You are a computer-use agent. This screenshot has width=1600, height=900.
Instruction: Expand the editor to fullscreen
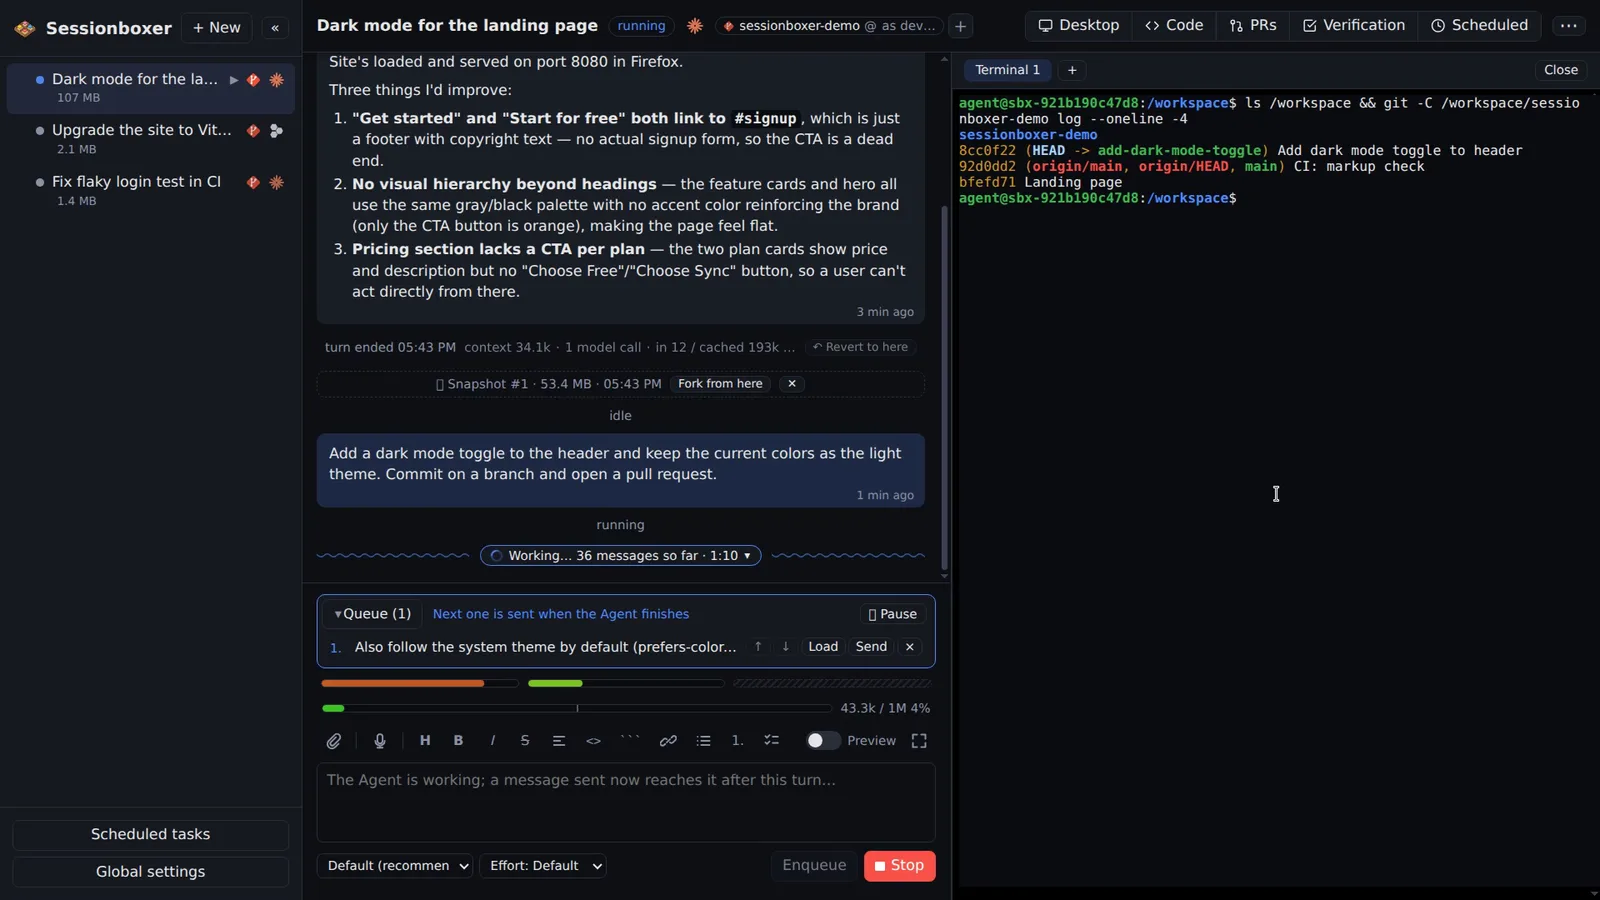919,741
